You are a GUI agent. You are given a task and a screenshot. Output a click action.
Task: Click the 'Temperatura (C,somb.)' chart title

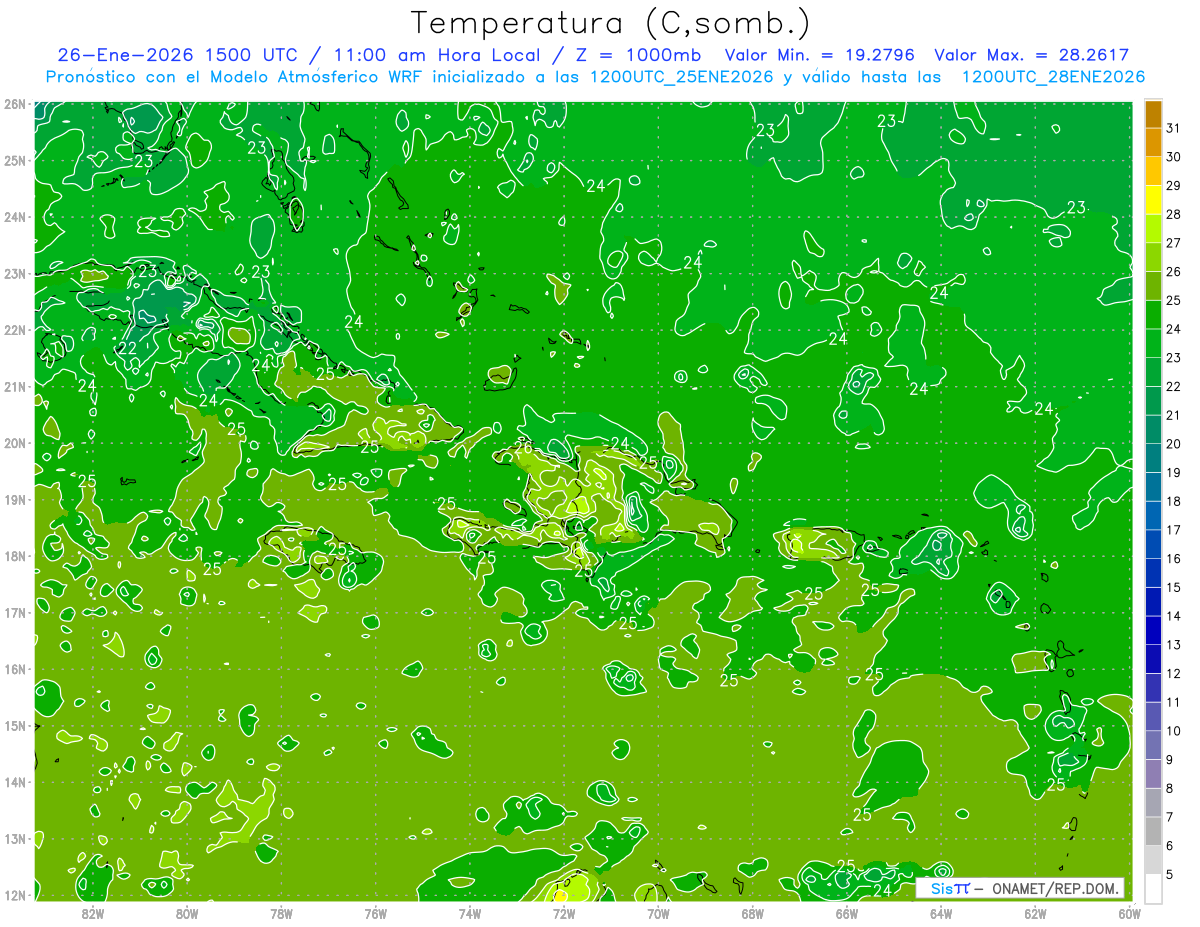click(611, 24)
